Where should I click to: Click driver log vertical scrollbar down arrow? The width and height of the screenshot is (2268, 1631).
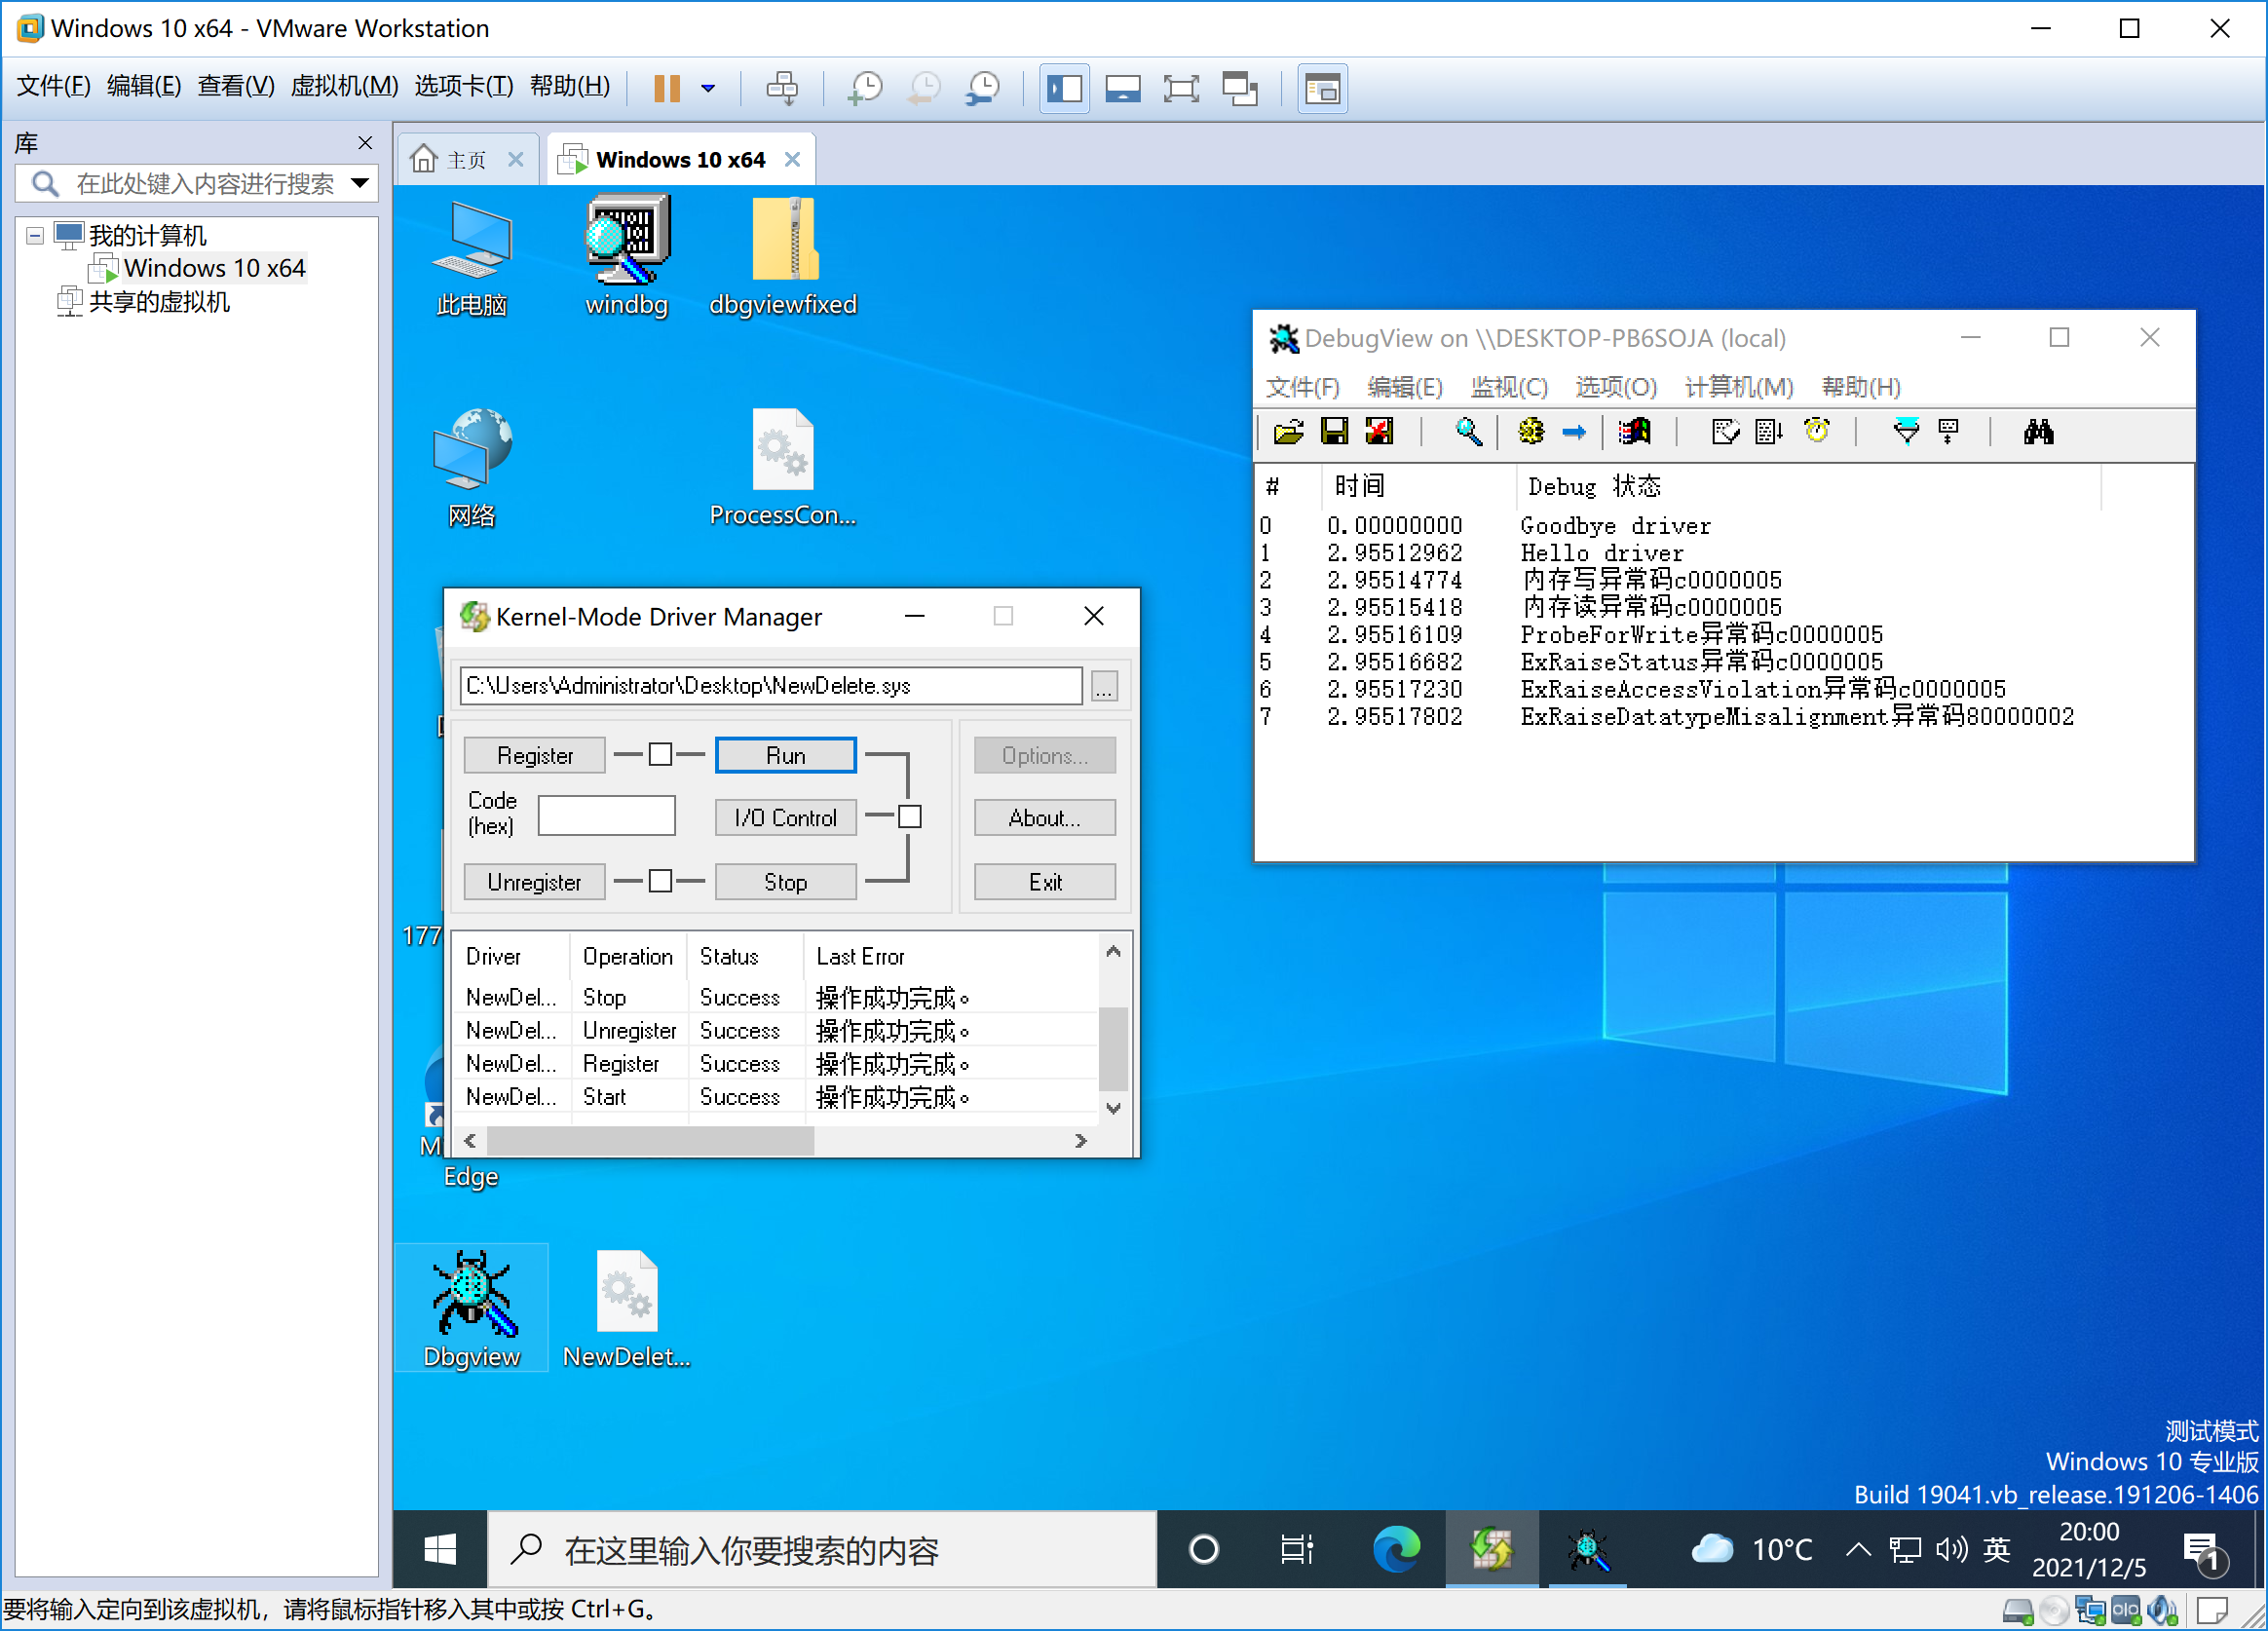pos(1113,1107)
